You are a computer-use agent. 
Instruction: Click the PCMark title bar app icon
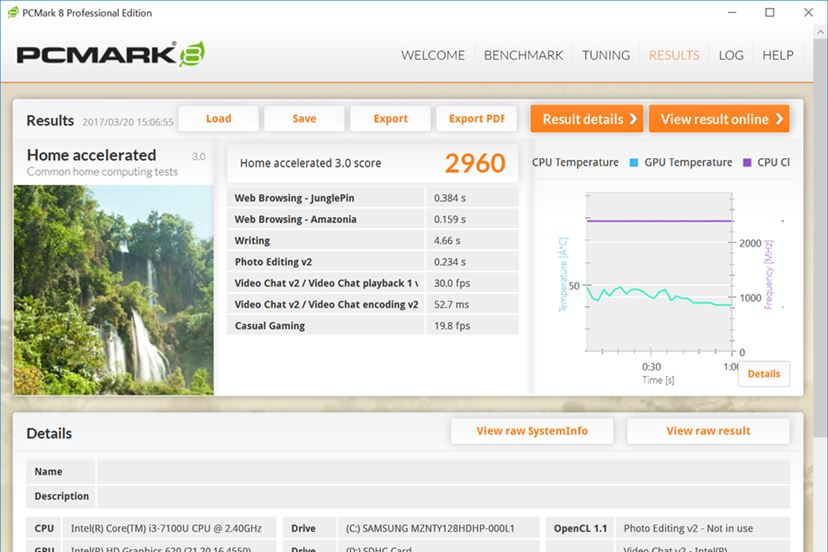13,13
